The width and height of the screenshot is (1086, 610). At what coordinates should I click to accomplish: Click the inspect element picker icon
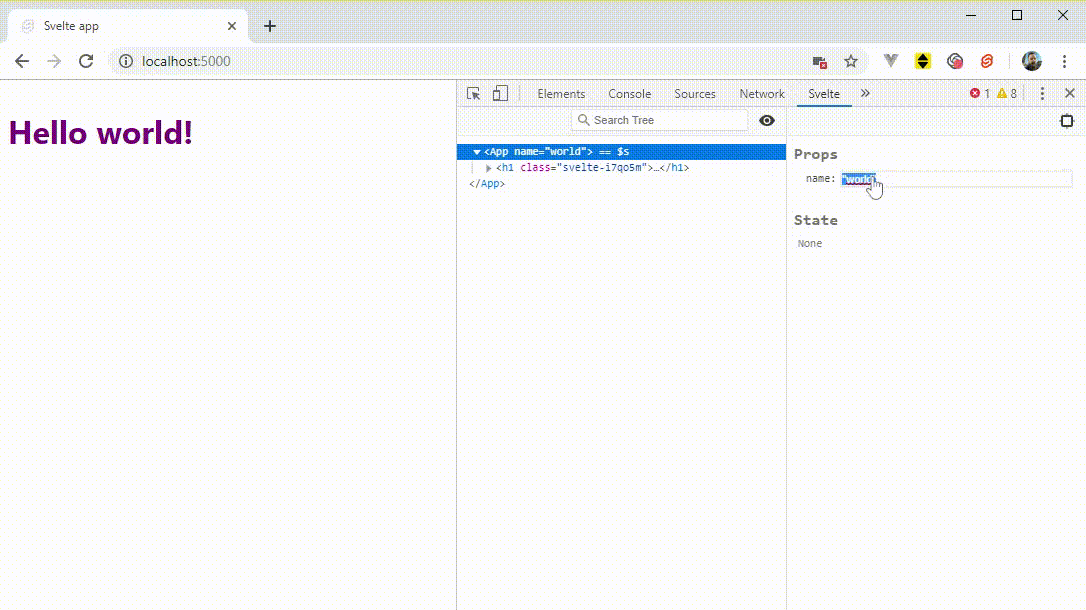[474, 94]
